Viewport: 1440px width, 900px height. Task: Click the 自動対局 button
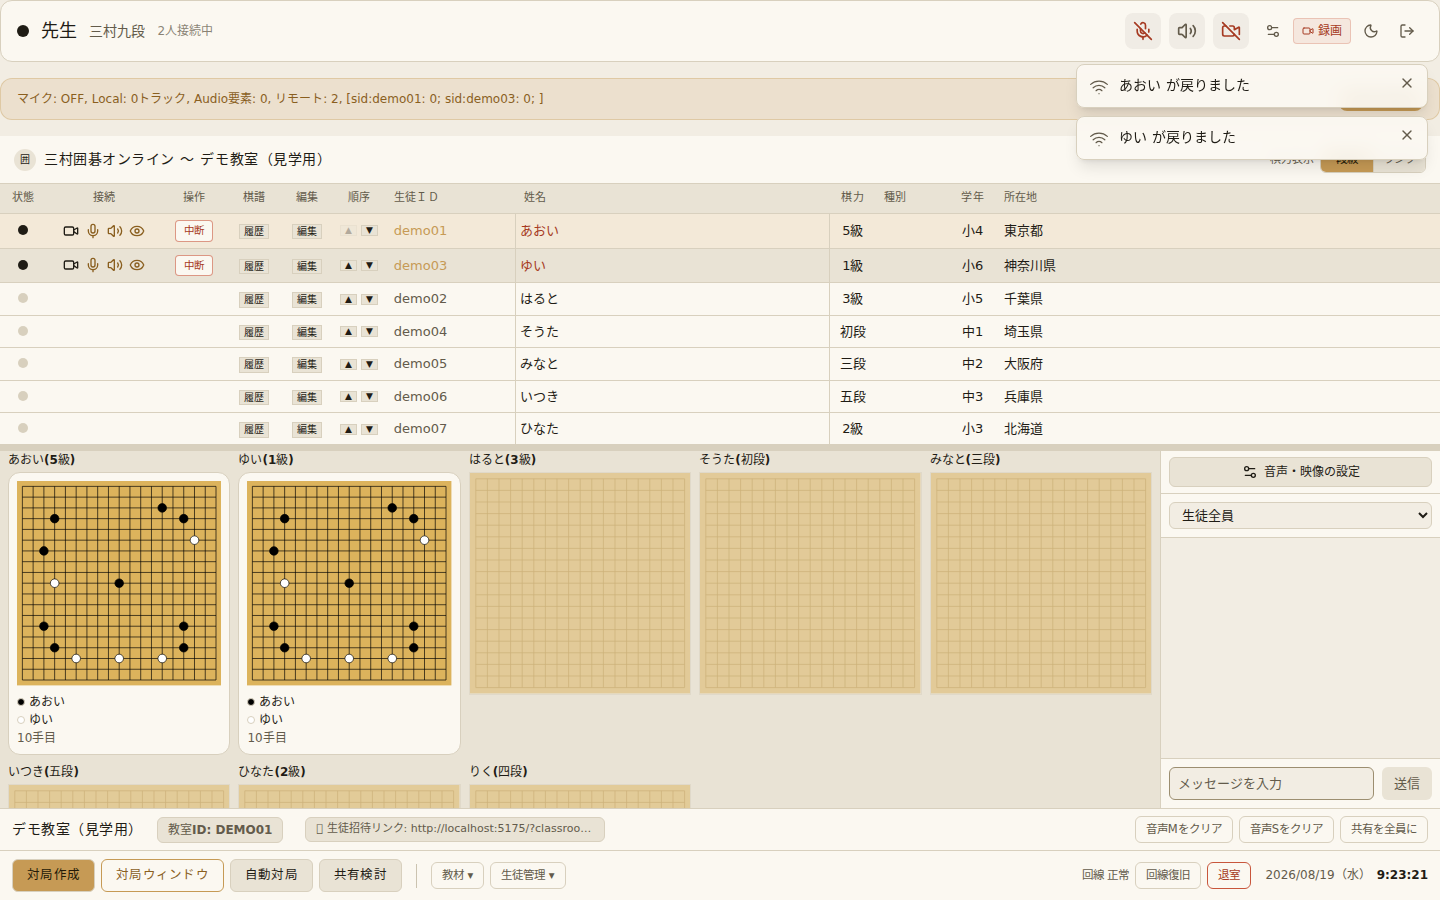[x=271, y=875]
